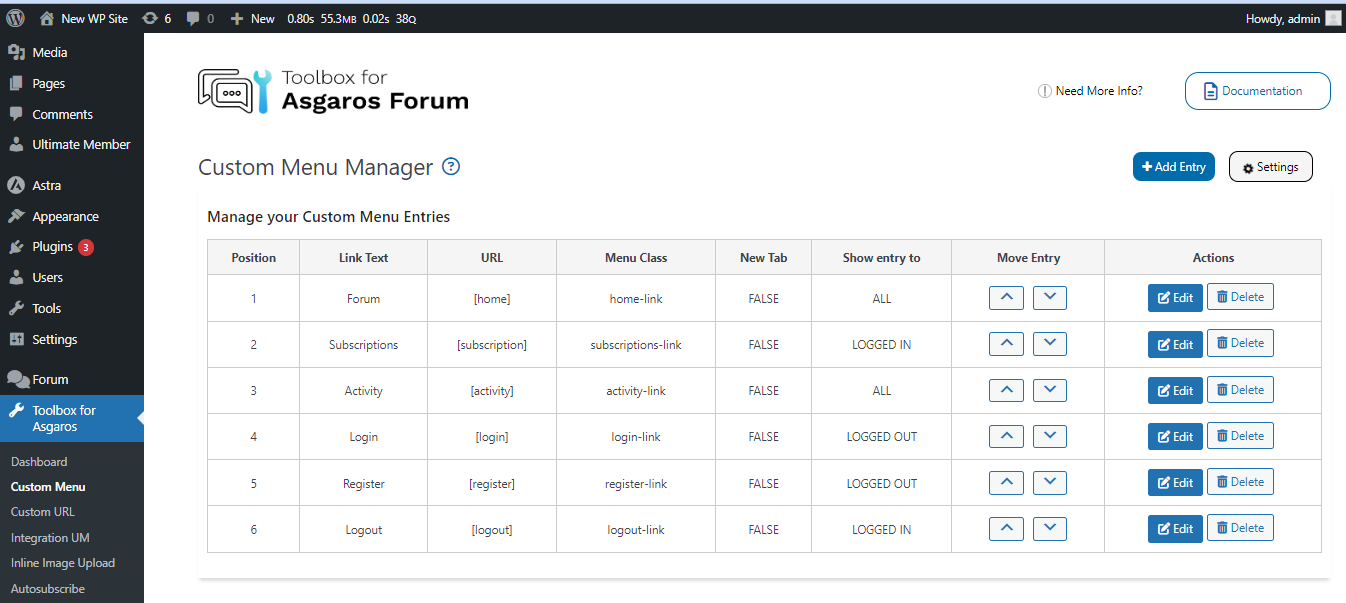Click the Link Text column header

(x=364, y=257)
